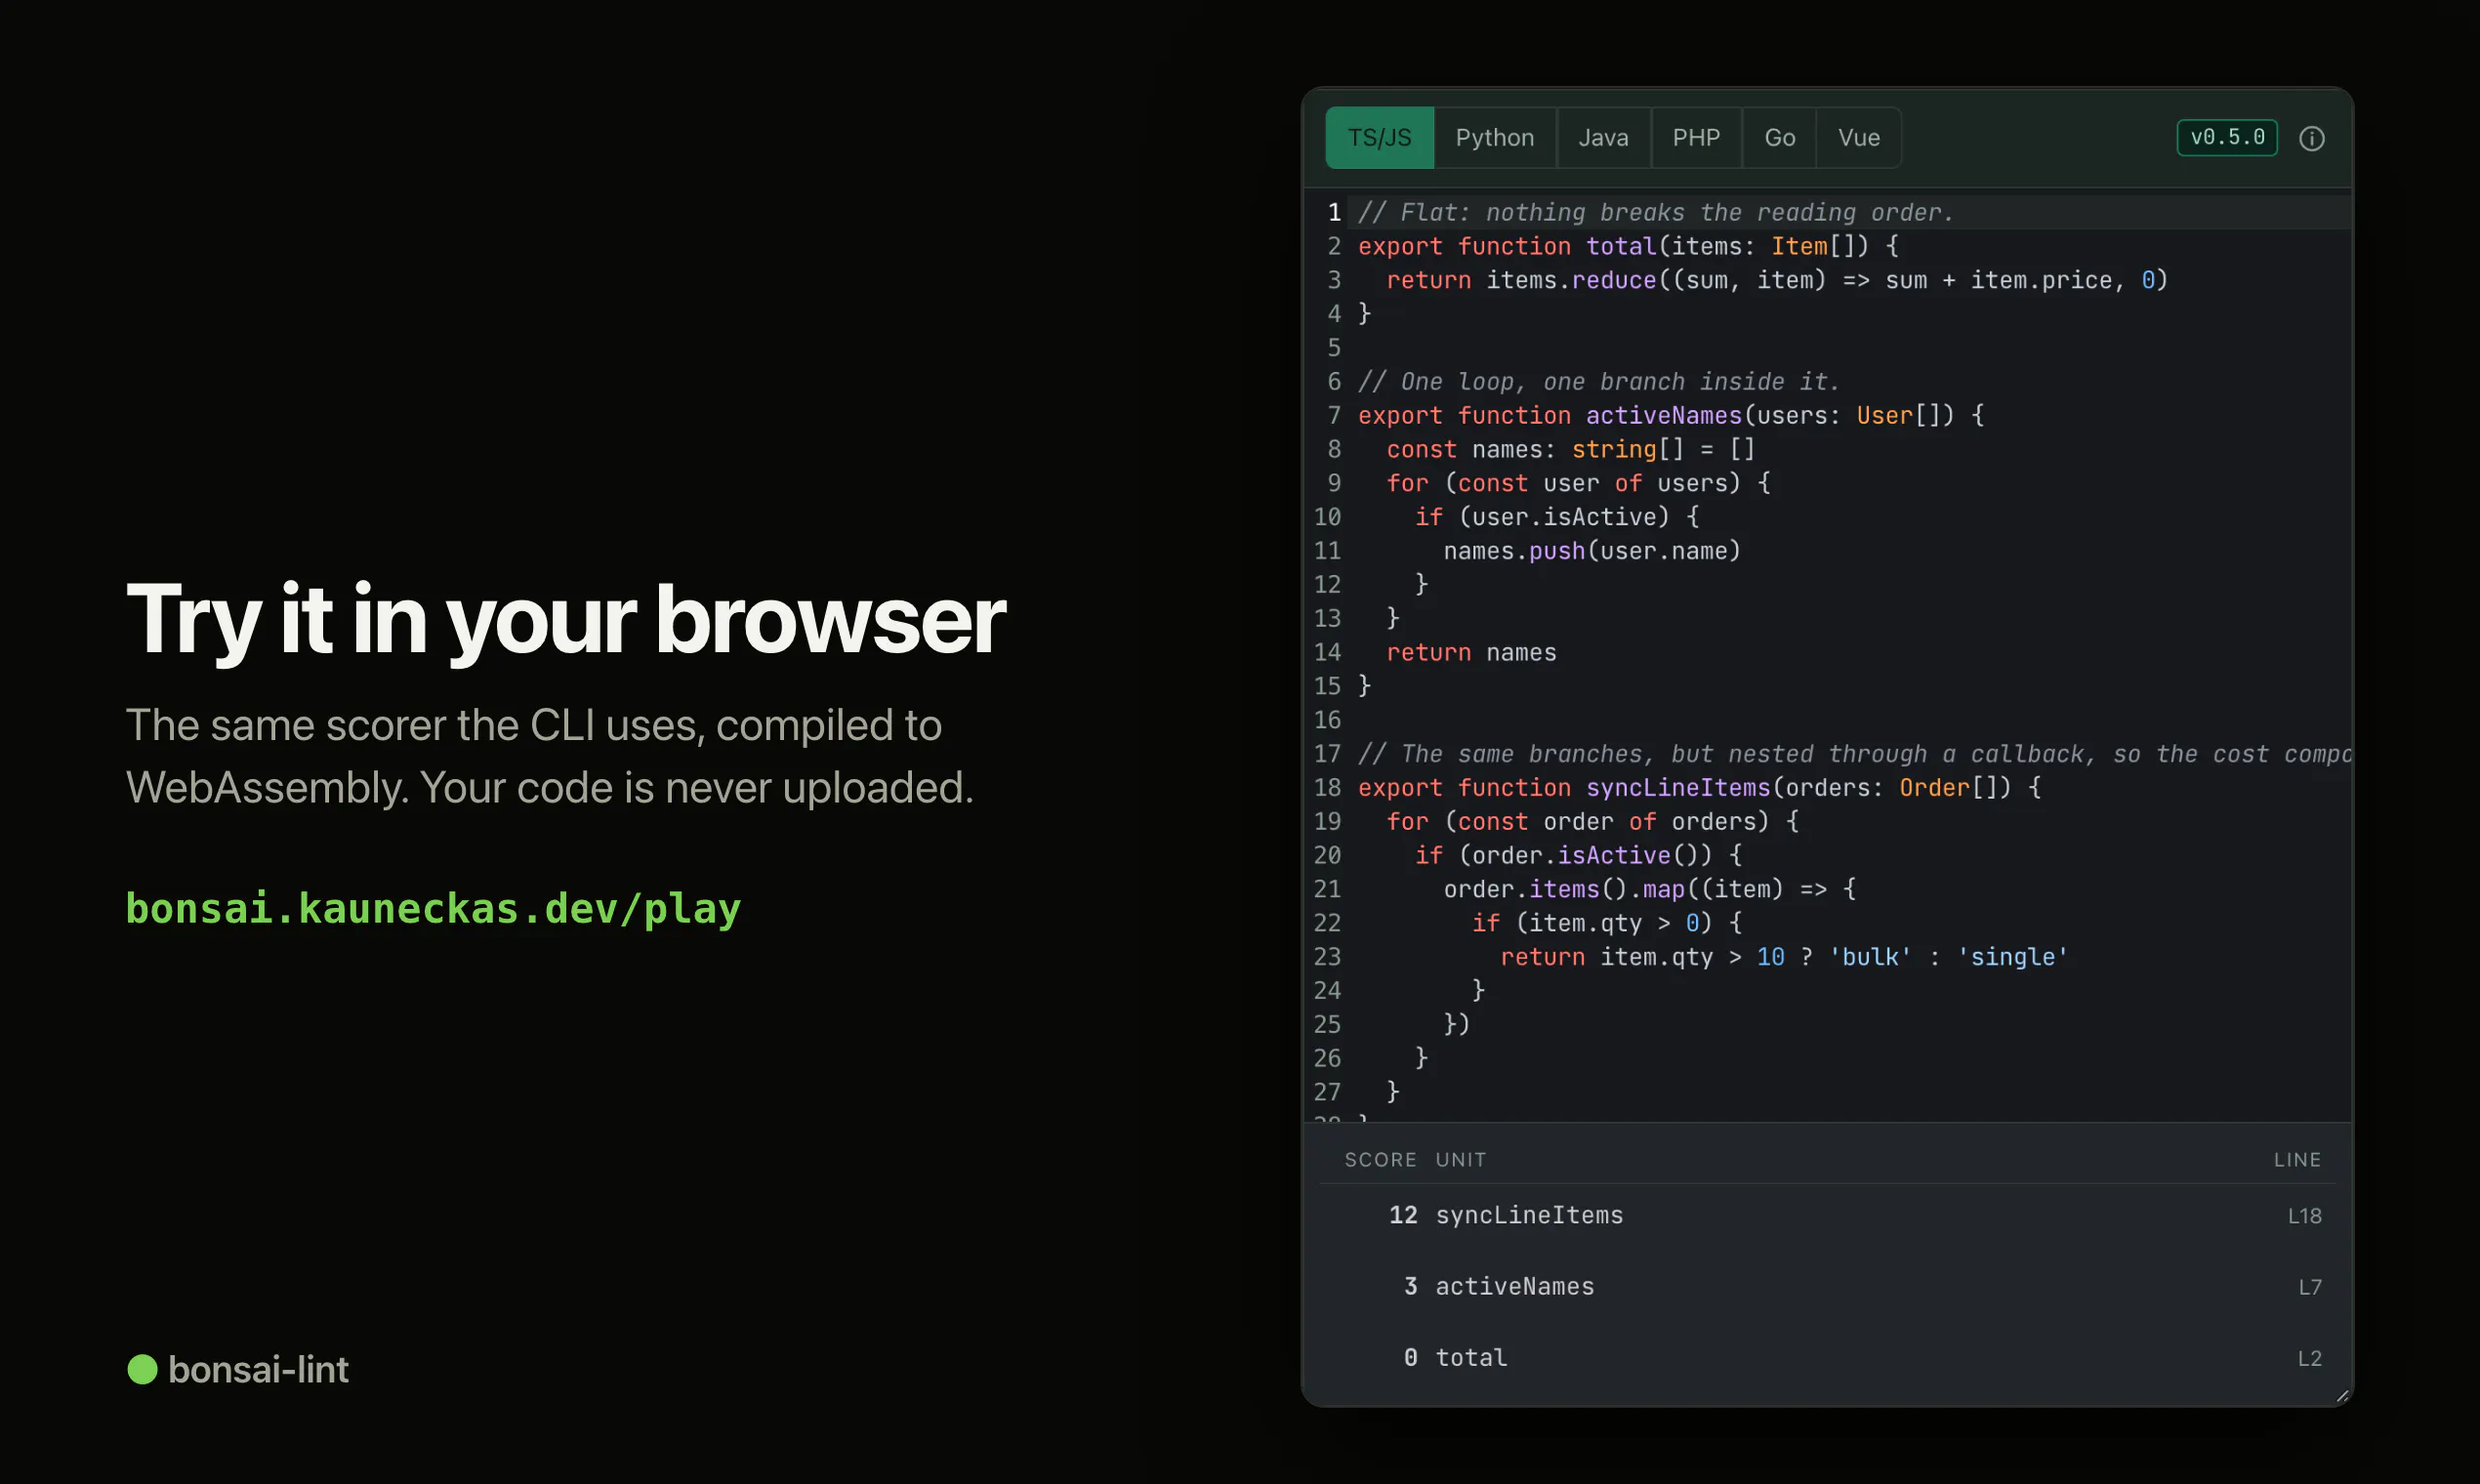Click the UNIT column header
The image size is (2480, 1484).
(x=1461, y=1159)
